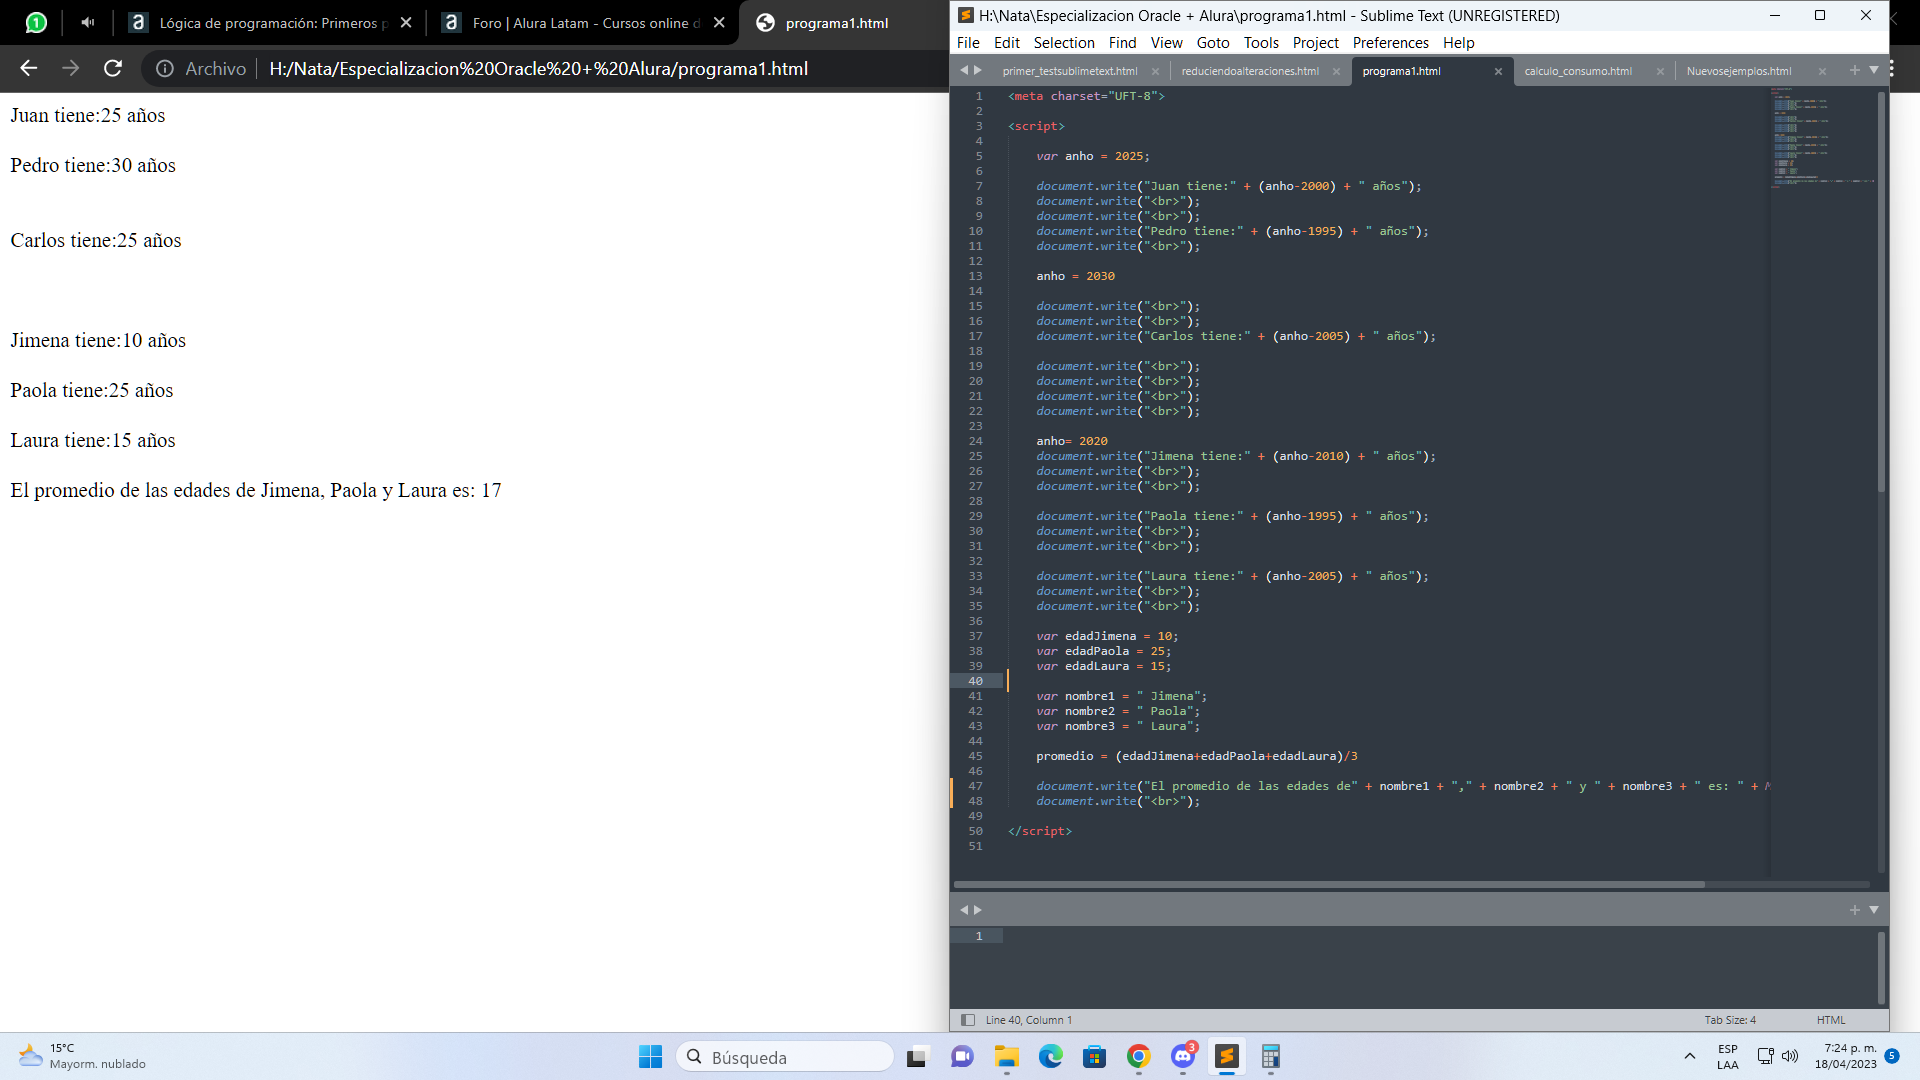Click the 'promedio =' code line
This screenshot has height=1080, width=1920.
point(1196,756)
